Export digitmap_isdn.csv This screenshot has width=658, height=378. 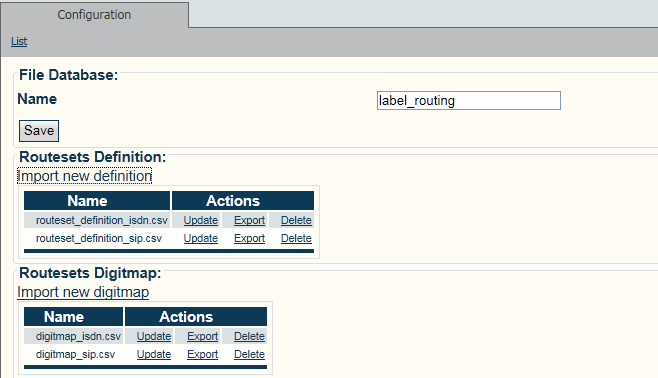click(x=202, y=336)
